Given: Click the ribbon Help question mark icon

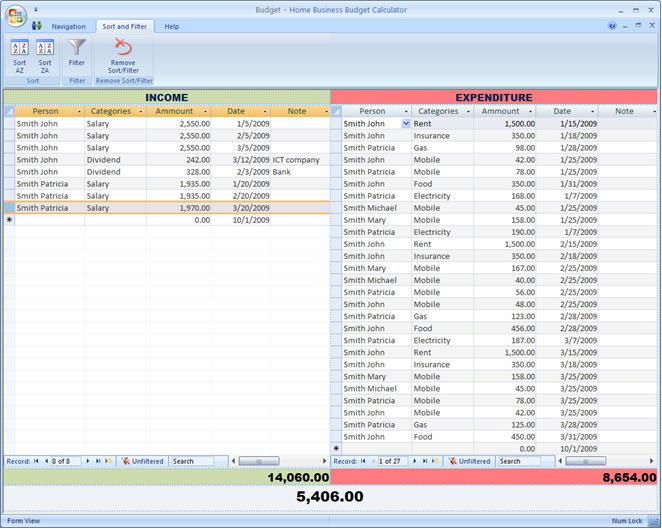Looking at the screenshot, I should coord(612,26).
